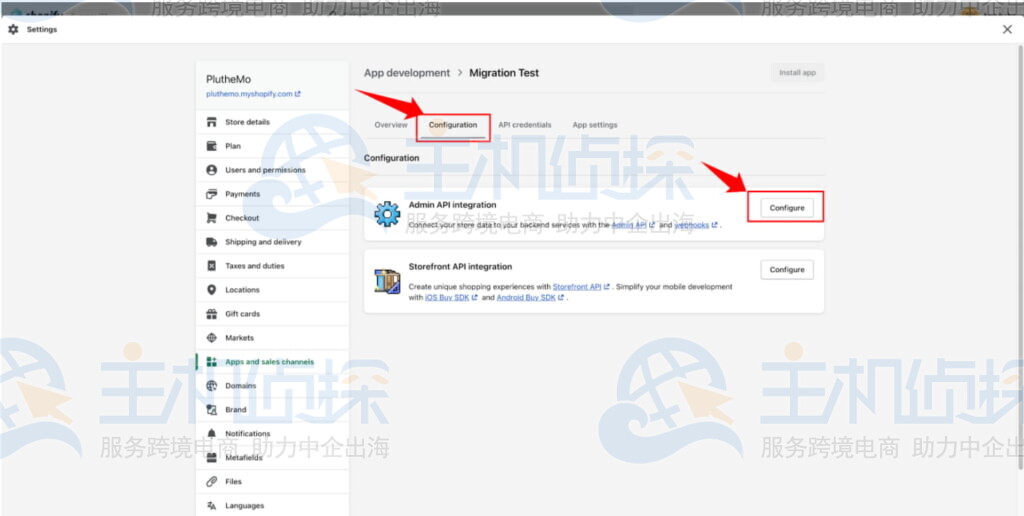Close the Settings window with X
The width and height of the screenshot is (1024, 516).
click(1007, 30)
